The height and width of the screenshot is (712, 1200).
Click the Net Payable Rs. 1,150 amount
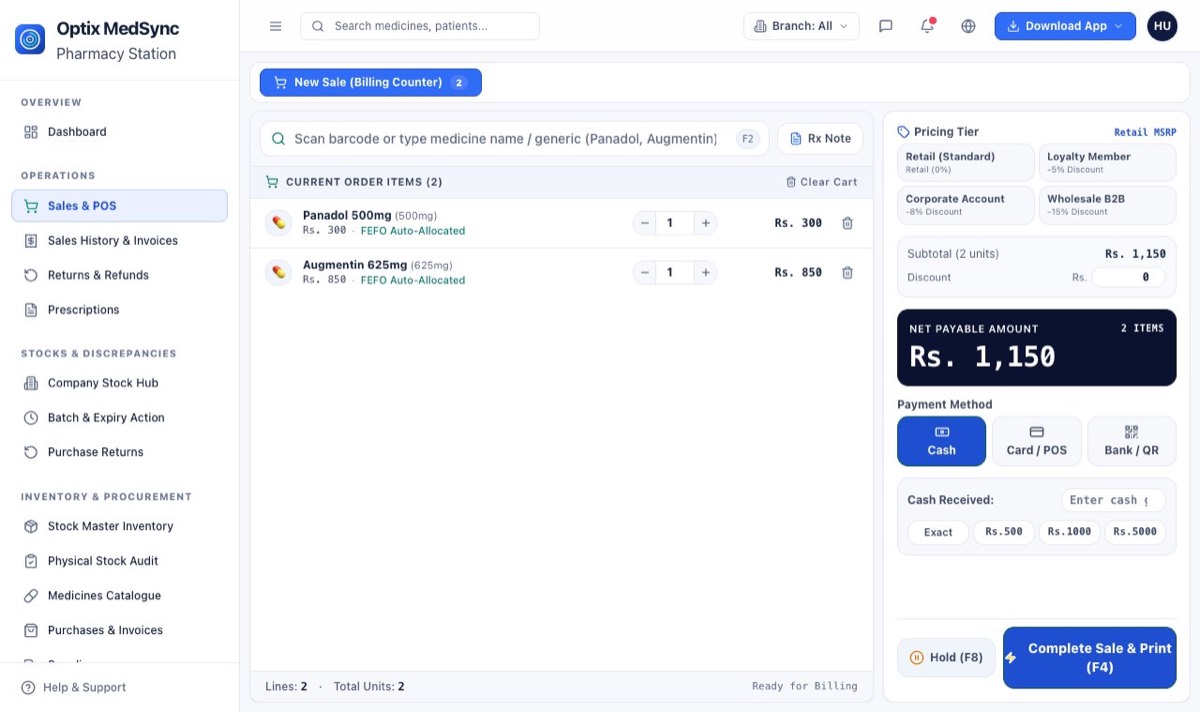click(x=982, y=357)
